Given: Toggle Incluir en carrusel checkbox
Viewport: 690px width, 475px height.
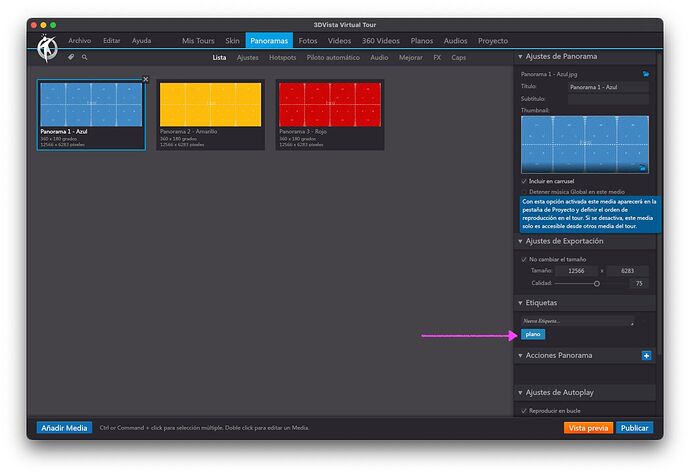Looking at the screenshot, I should (x=524, y=181).
